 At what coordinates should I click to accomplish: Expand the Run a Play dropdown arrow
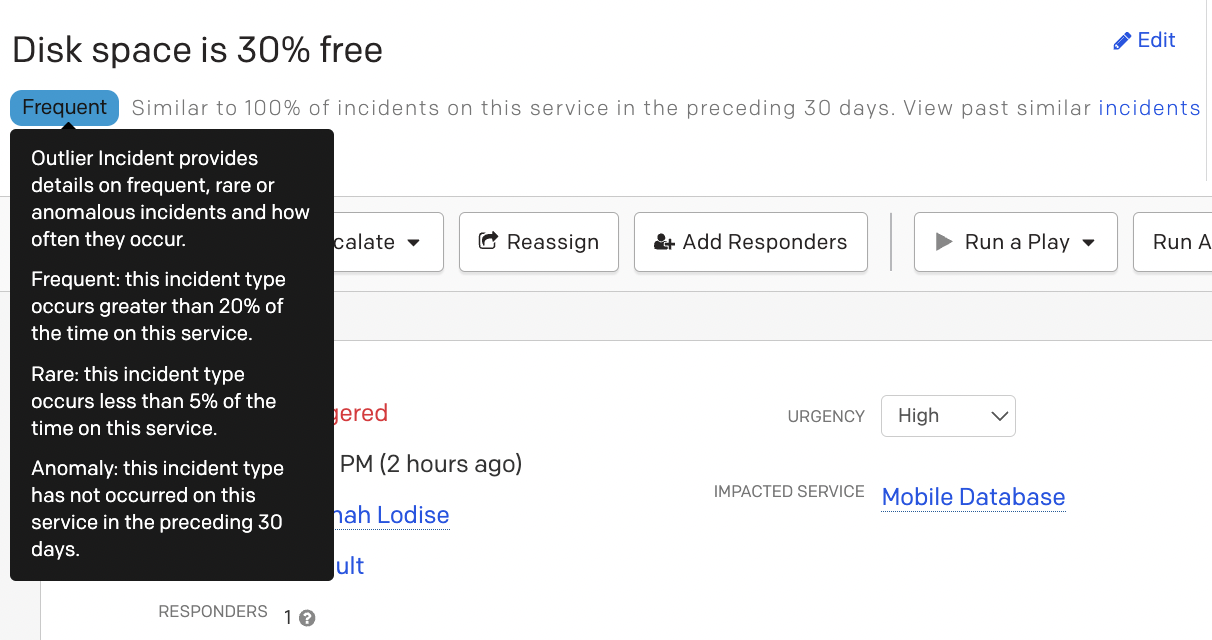(x=1089, y=242)
